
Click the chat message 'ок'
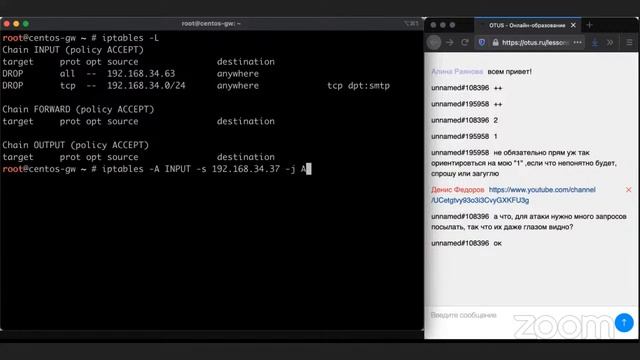tap(498, 243)
